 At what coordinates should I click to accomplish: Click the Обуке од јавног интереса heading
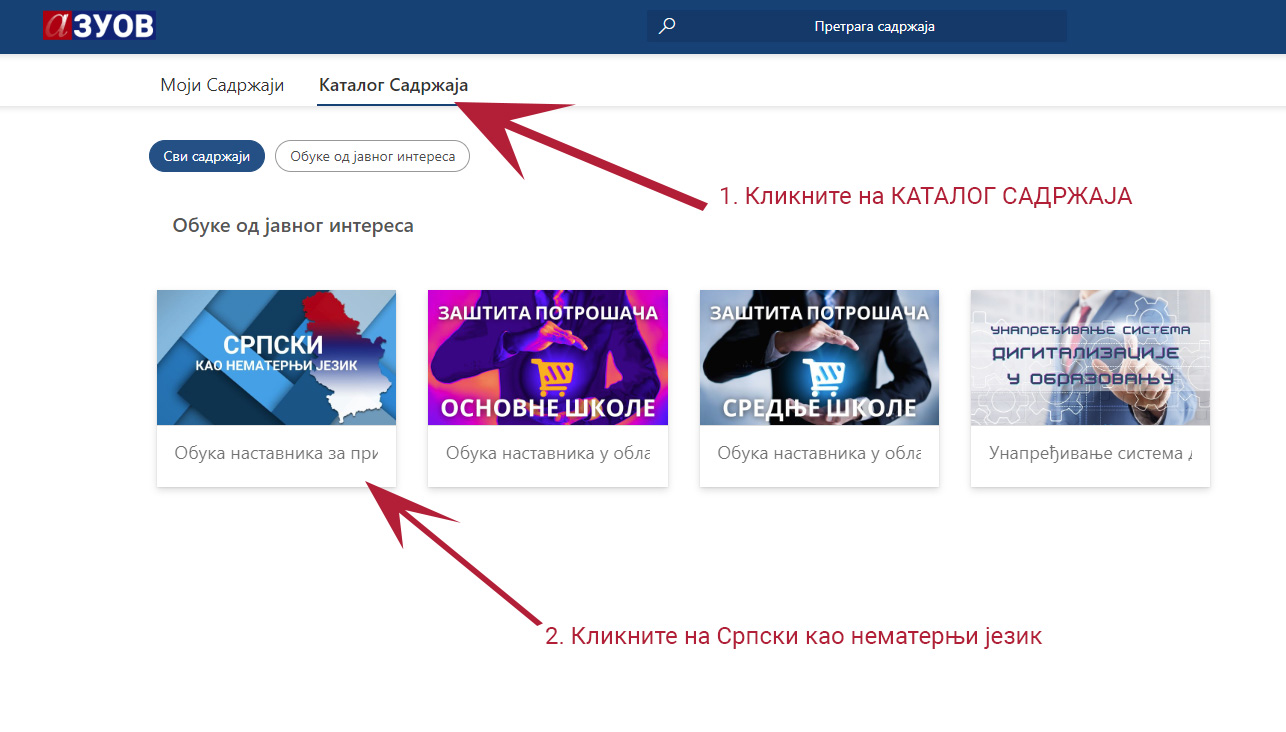click(293, 226)
